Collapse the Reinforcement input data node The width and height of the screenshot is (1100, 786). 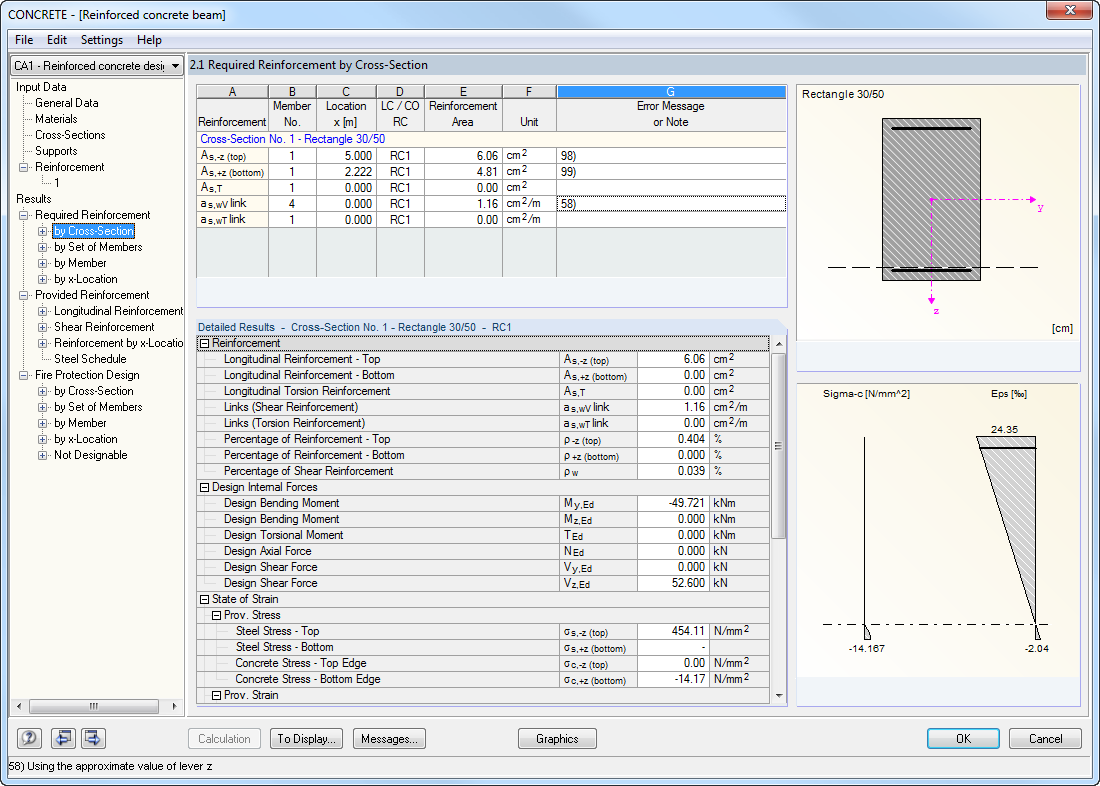tap(23, 167)
